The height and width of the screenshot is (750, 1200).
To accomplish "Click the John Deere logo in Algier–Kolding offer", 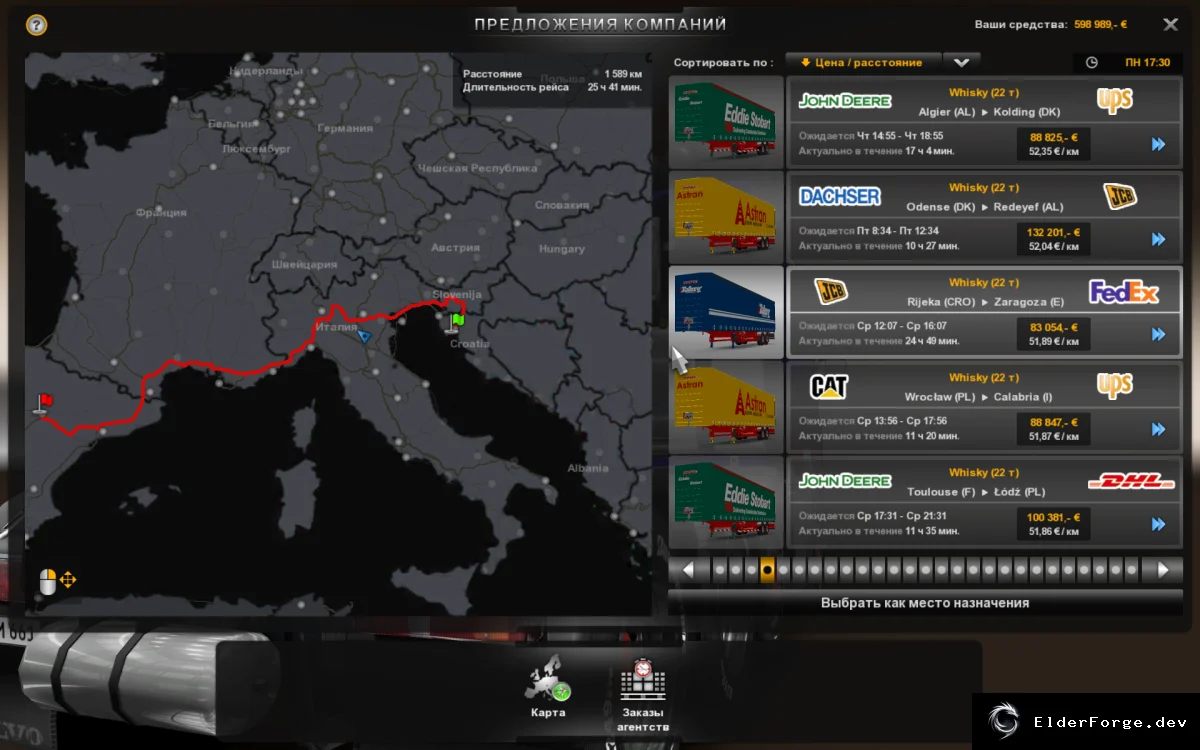I will (x=845, y=101).
